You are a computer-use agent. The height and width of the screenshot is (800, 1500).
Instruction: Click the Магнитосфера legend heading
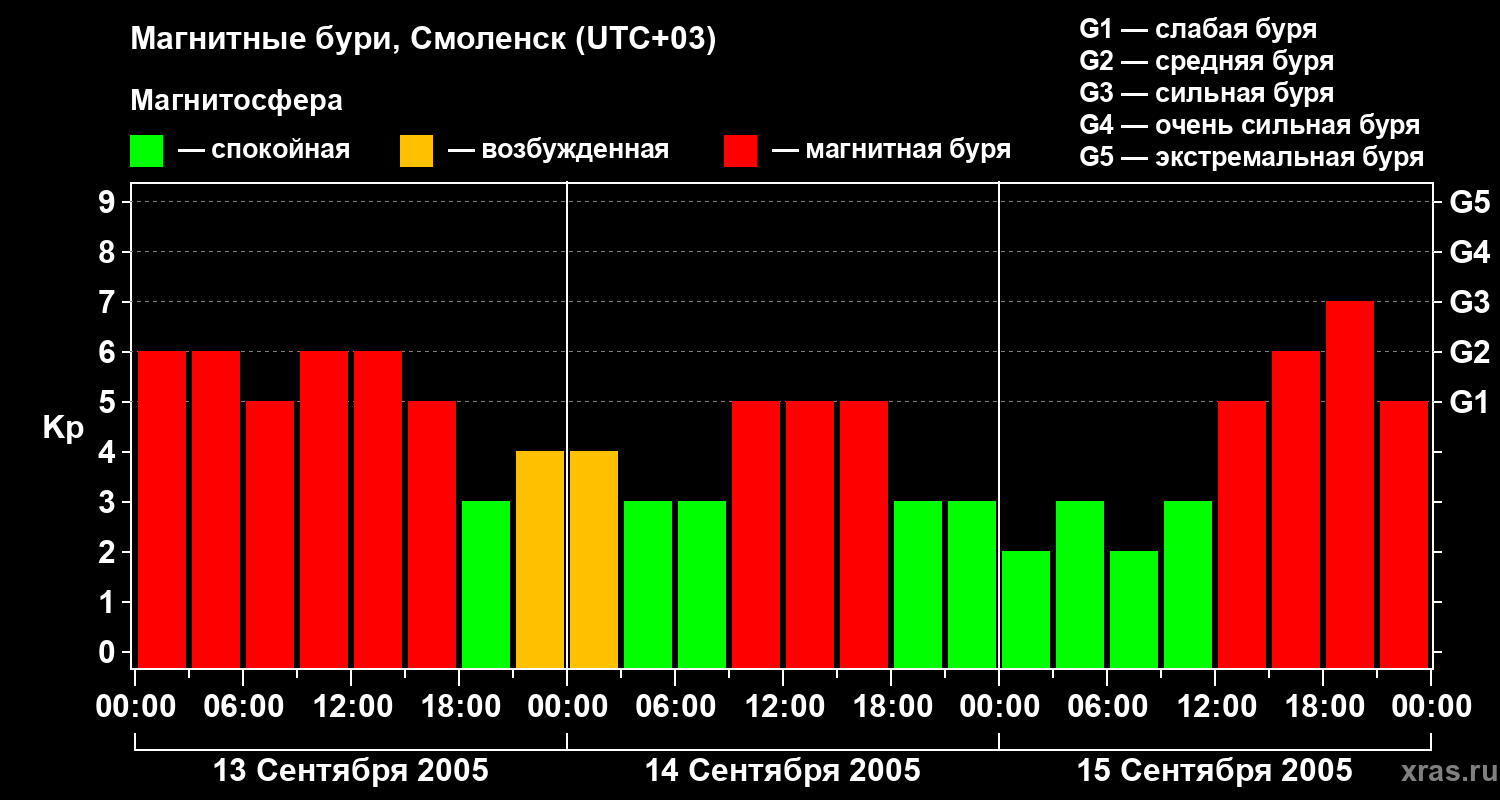coord(236,101)
